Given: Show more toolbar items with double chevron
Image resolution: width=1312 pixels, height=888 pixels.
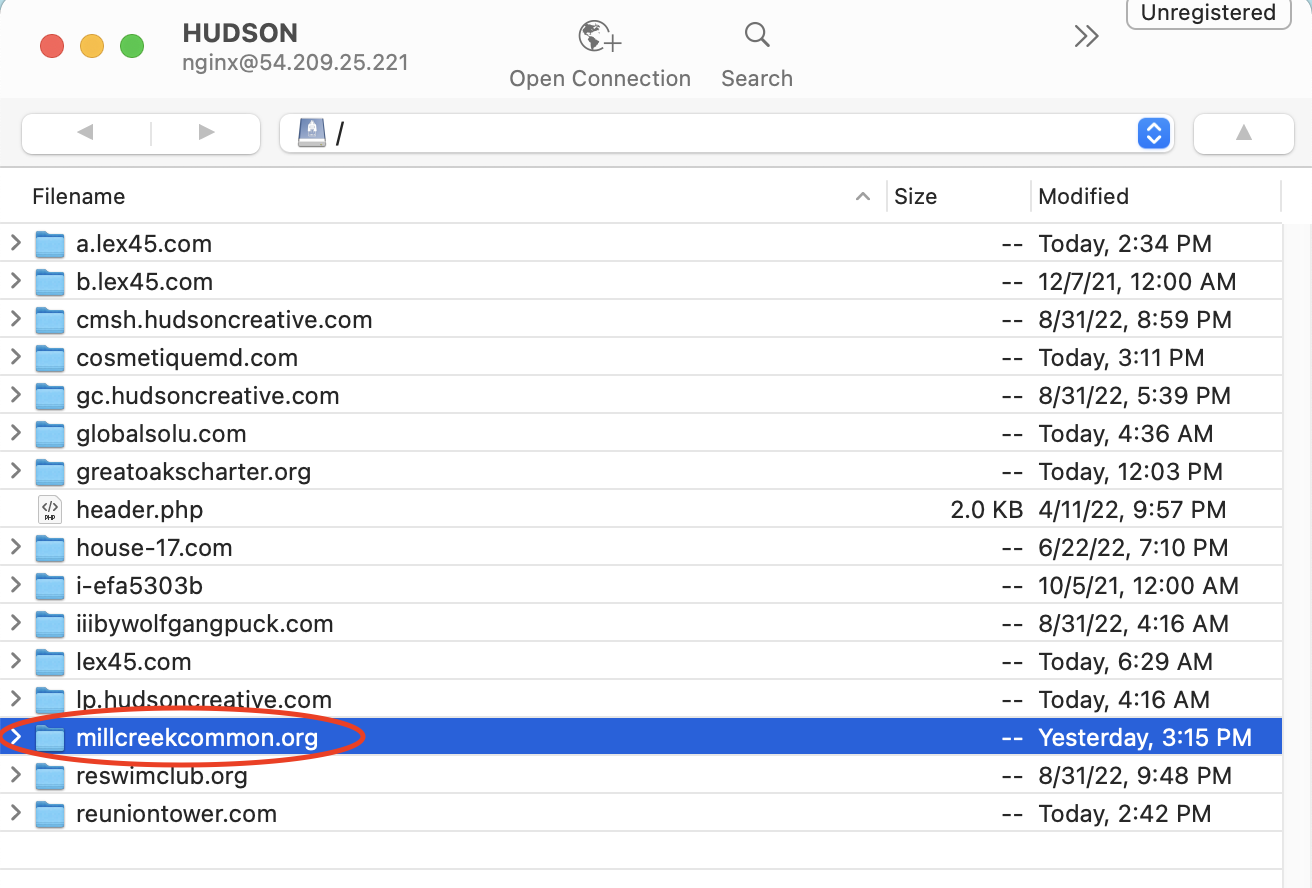Looking at the screenshot, I should pos(1086,37).
